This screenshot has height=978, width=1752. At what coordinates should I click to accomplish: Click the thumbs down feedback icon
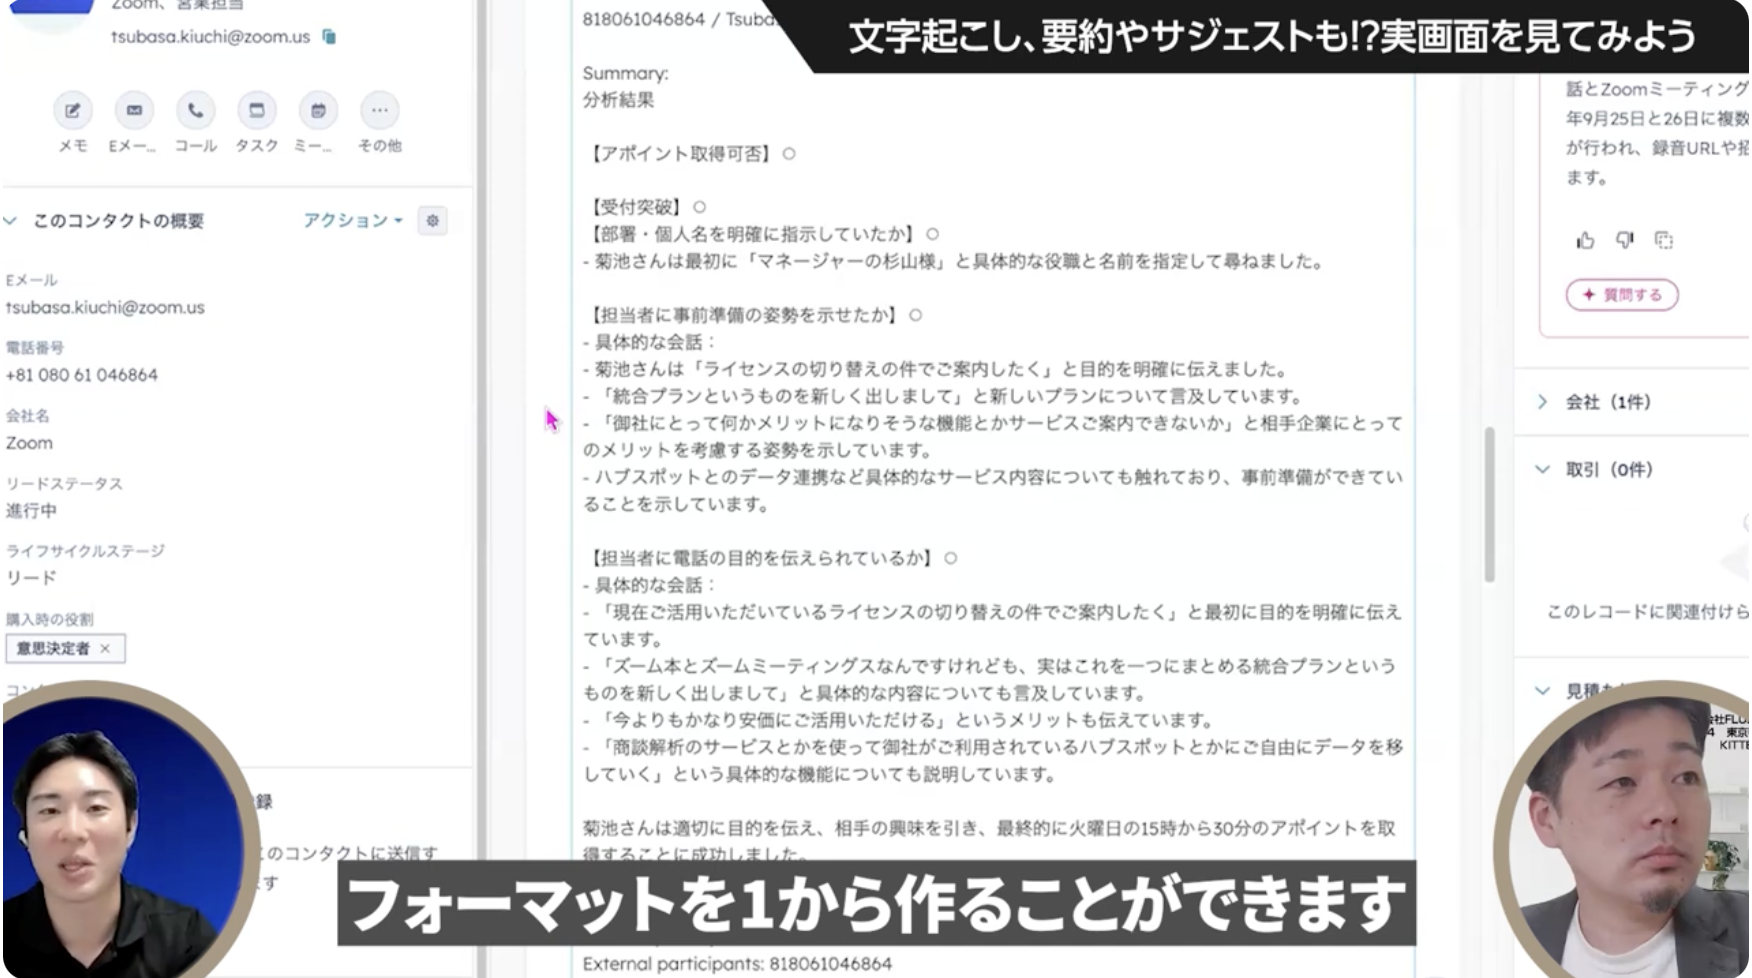pyautogui.click(x=1624, y=240)
